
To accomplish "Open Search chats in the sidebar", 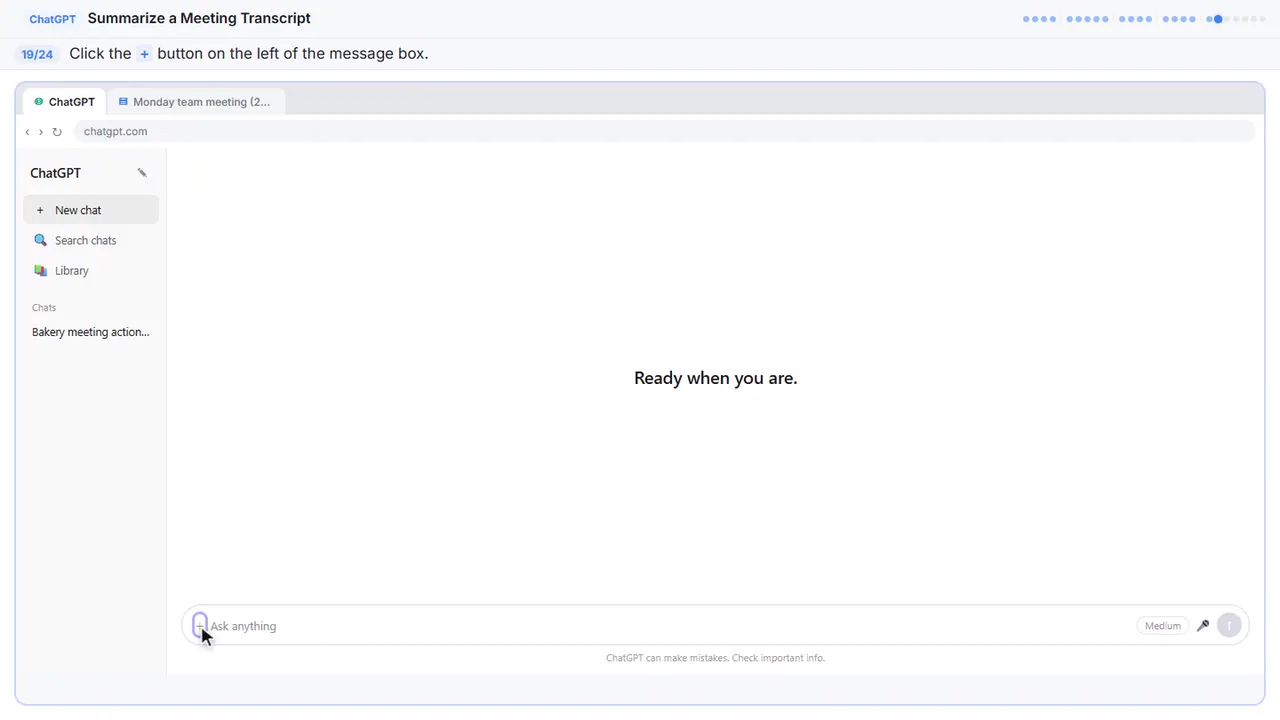I will point(91,240).
